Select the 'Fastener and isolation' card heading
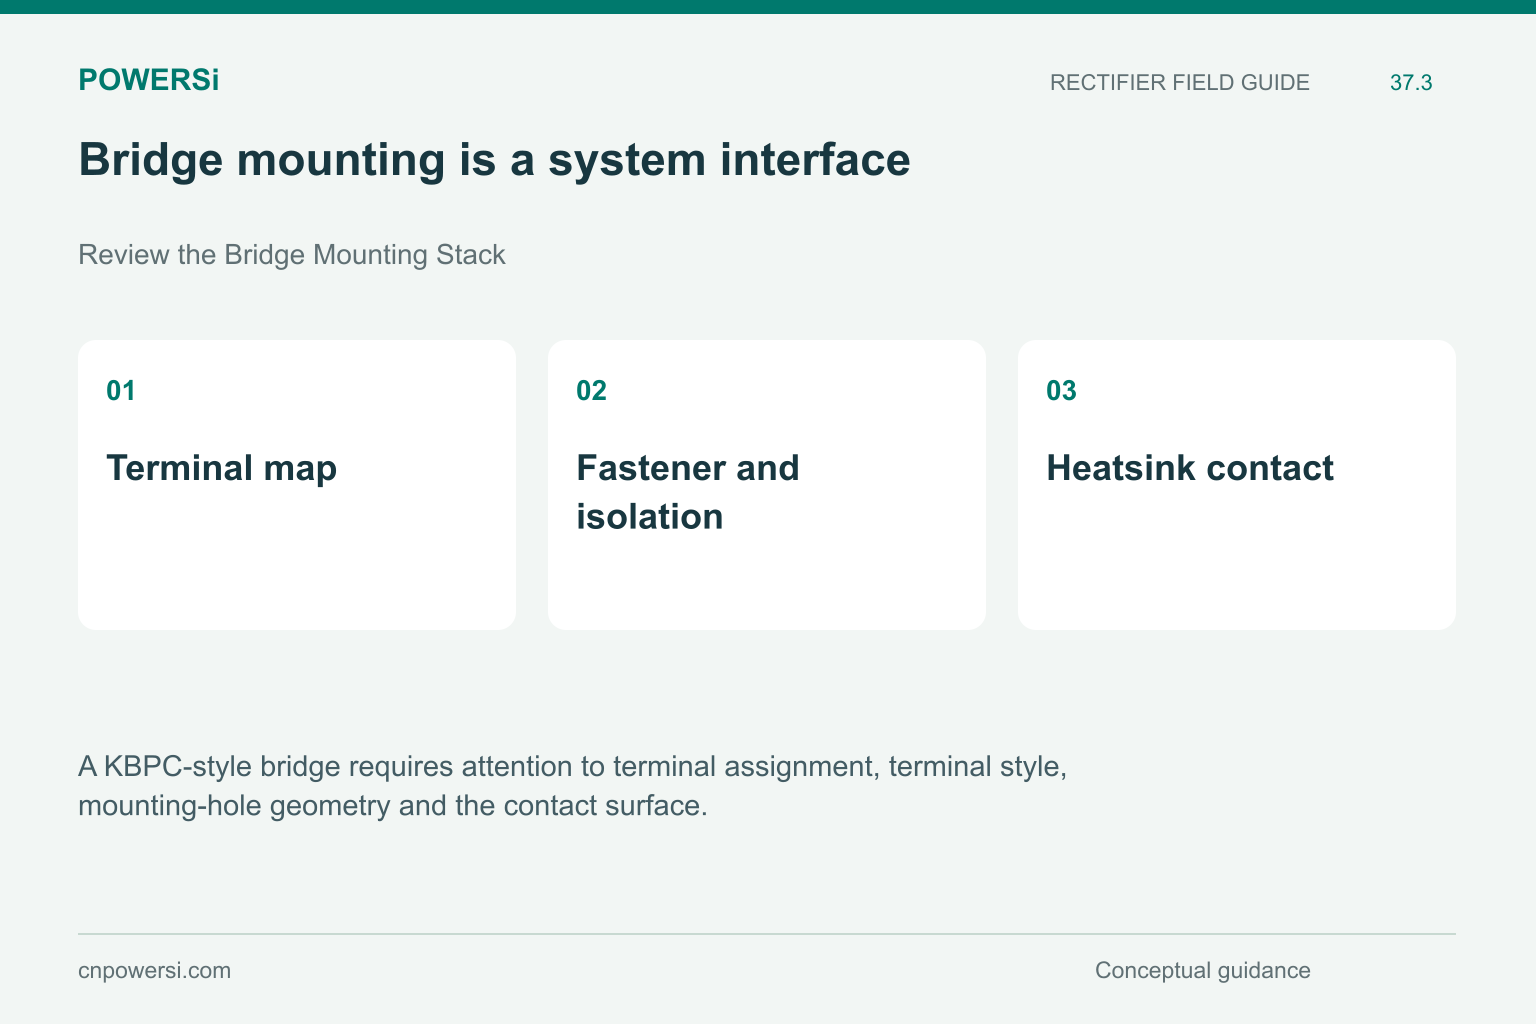 688,492
